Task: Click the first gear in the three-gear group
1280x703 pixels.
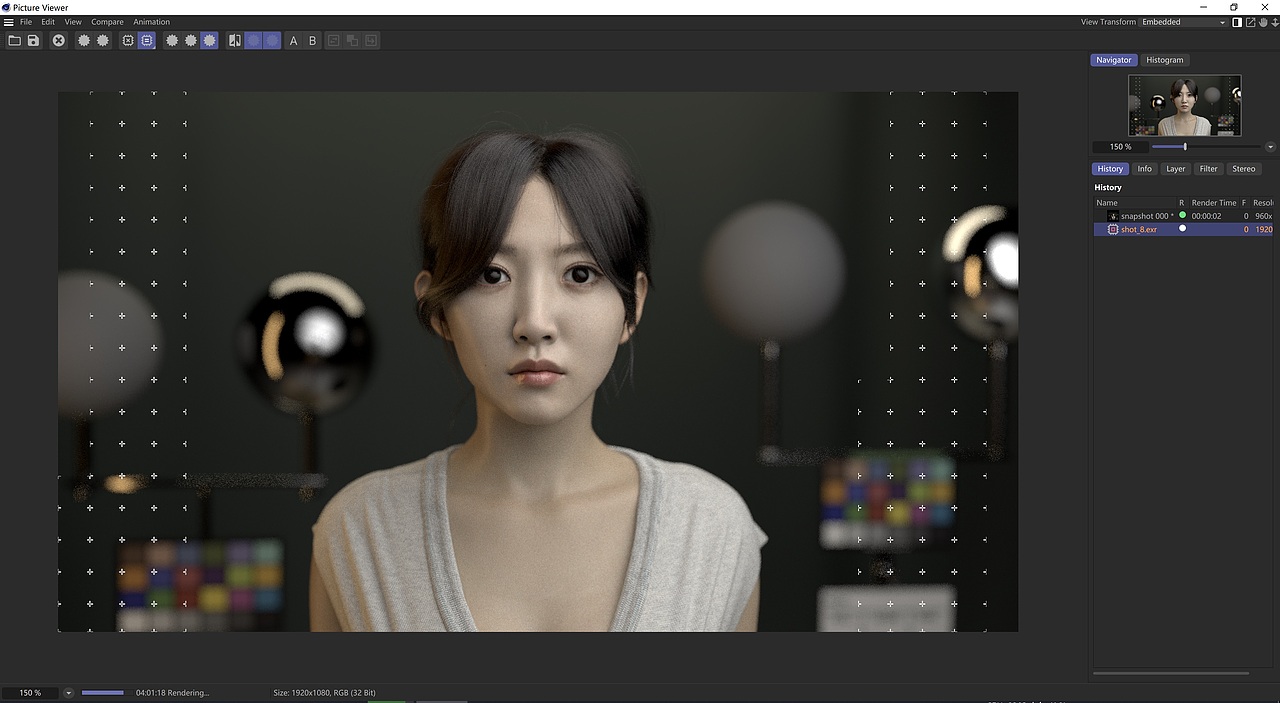Action: tap(172, 41)
